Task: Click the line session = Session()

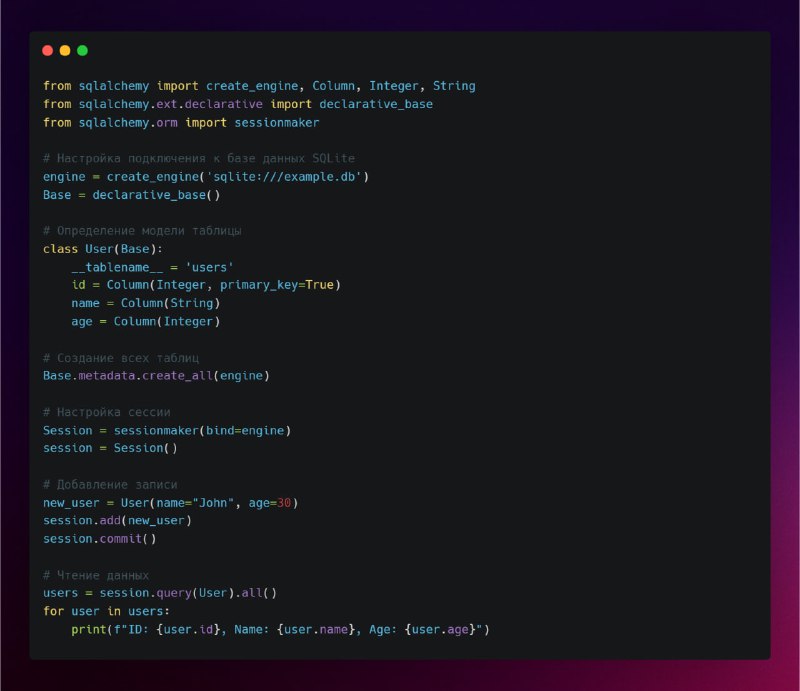Action: click(110, 448)
